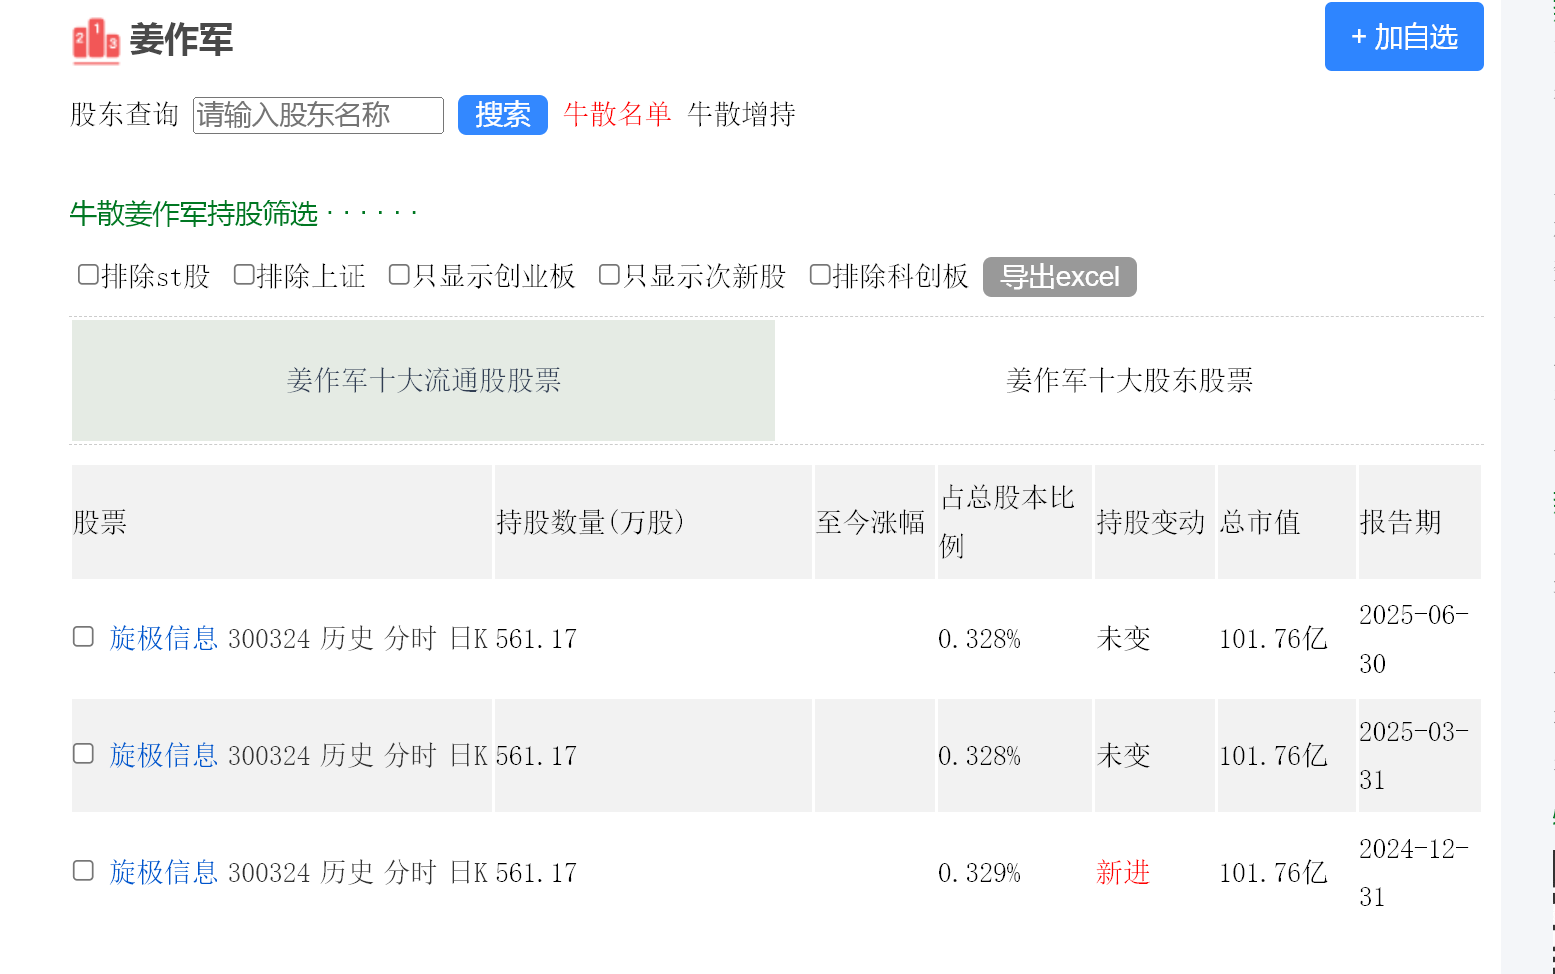Switch to 姜作军十大股东股票 tab
The width and height of the screenshot is (1555, 974).
click(1129, 380)
